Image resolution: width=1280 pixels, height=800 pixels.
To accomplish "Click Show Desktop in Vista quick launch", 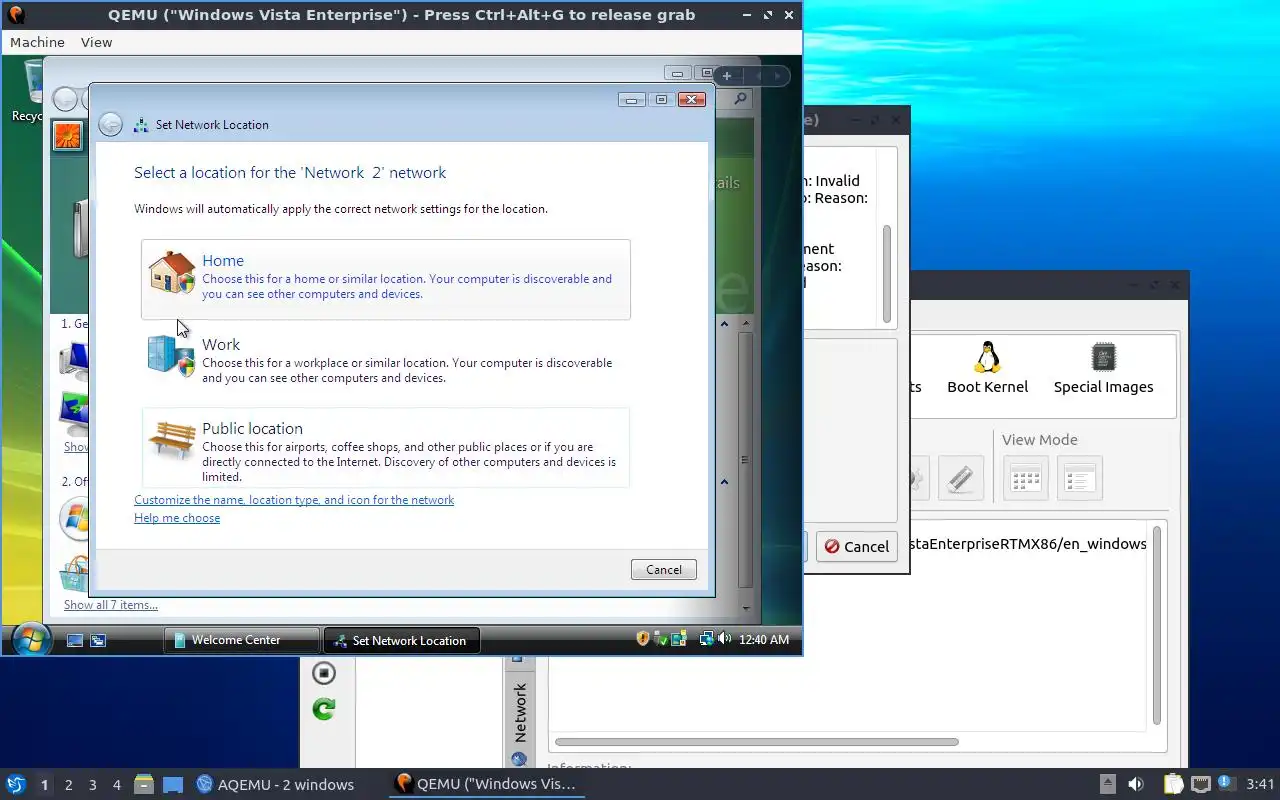I will (x=75, y=640).
